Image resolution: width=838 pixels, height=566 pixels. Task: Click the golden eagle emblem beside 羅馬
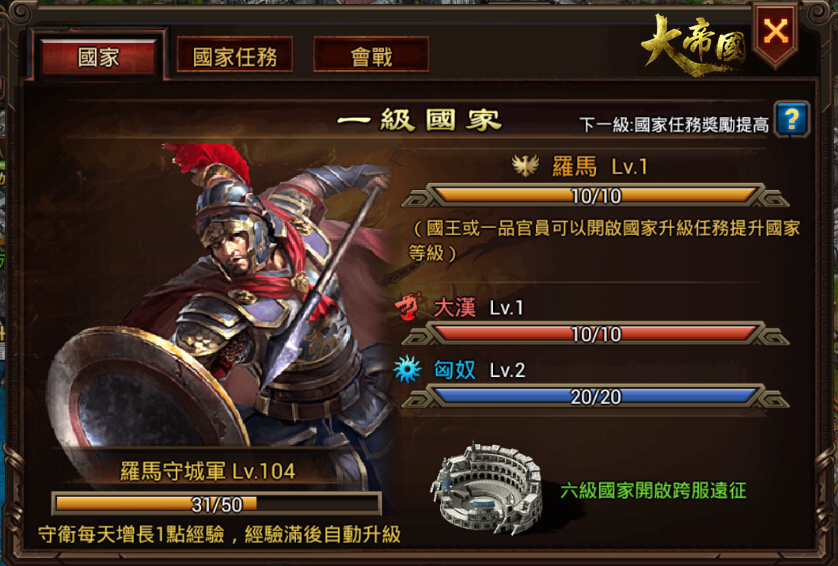click(x=525, y=166)
